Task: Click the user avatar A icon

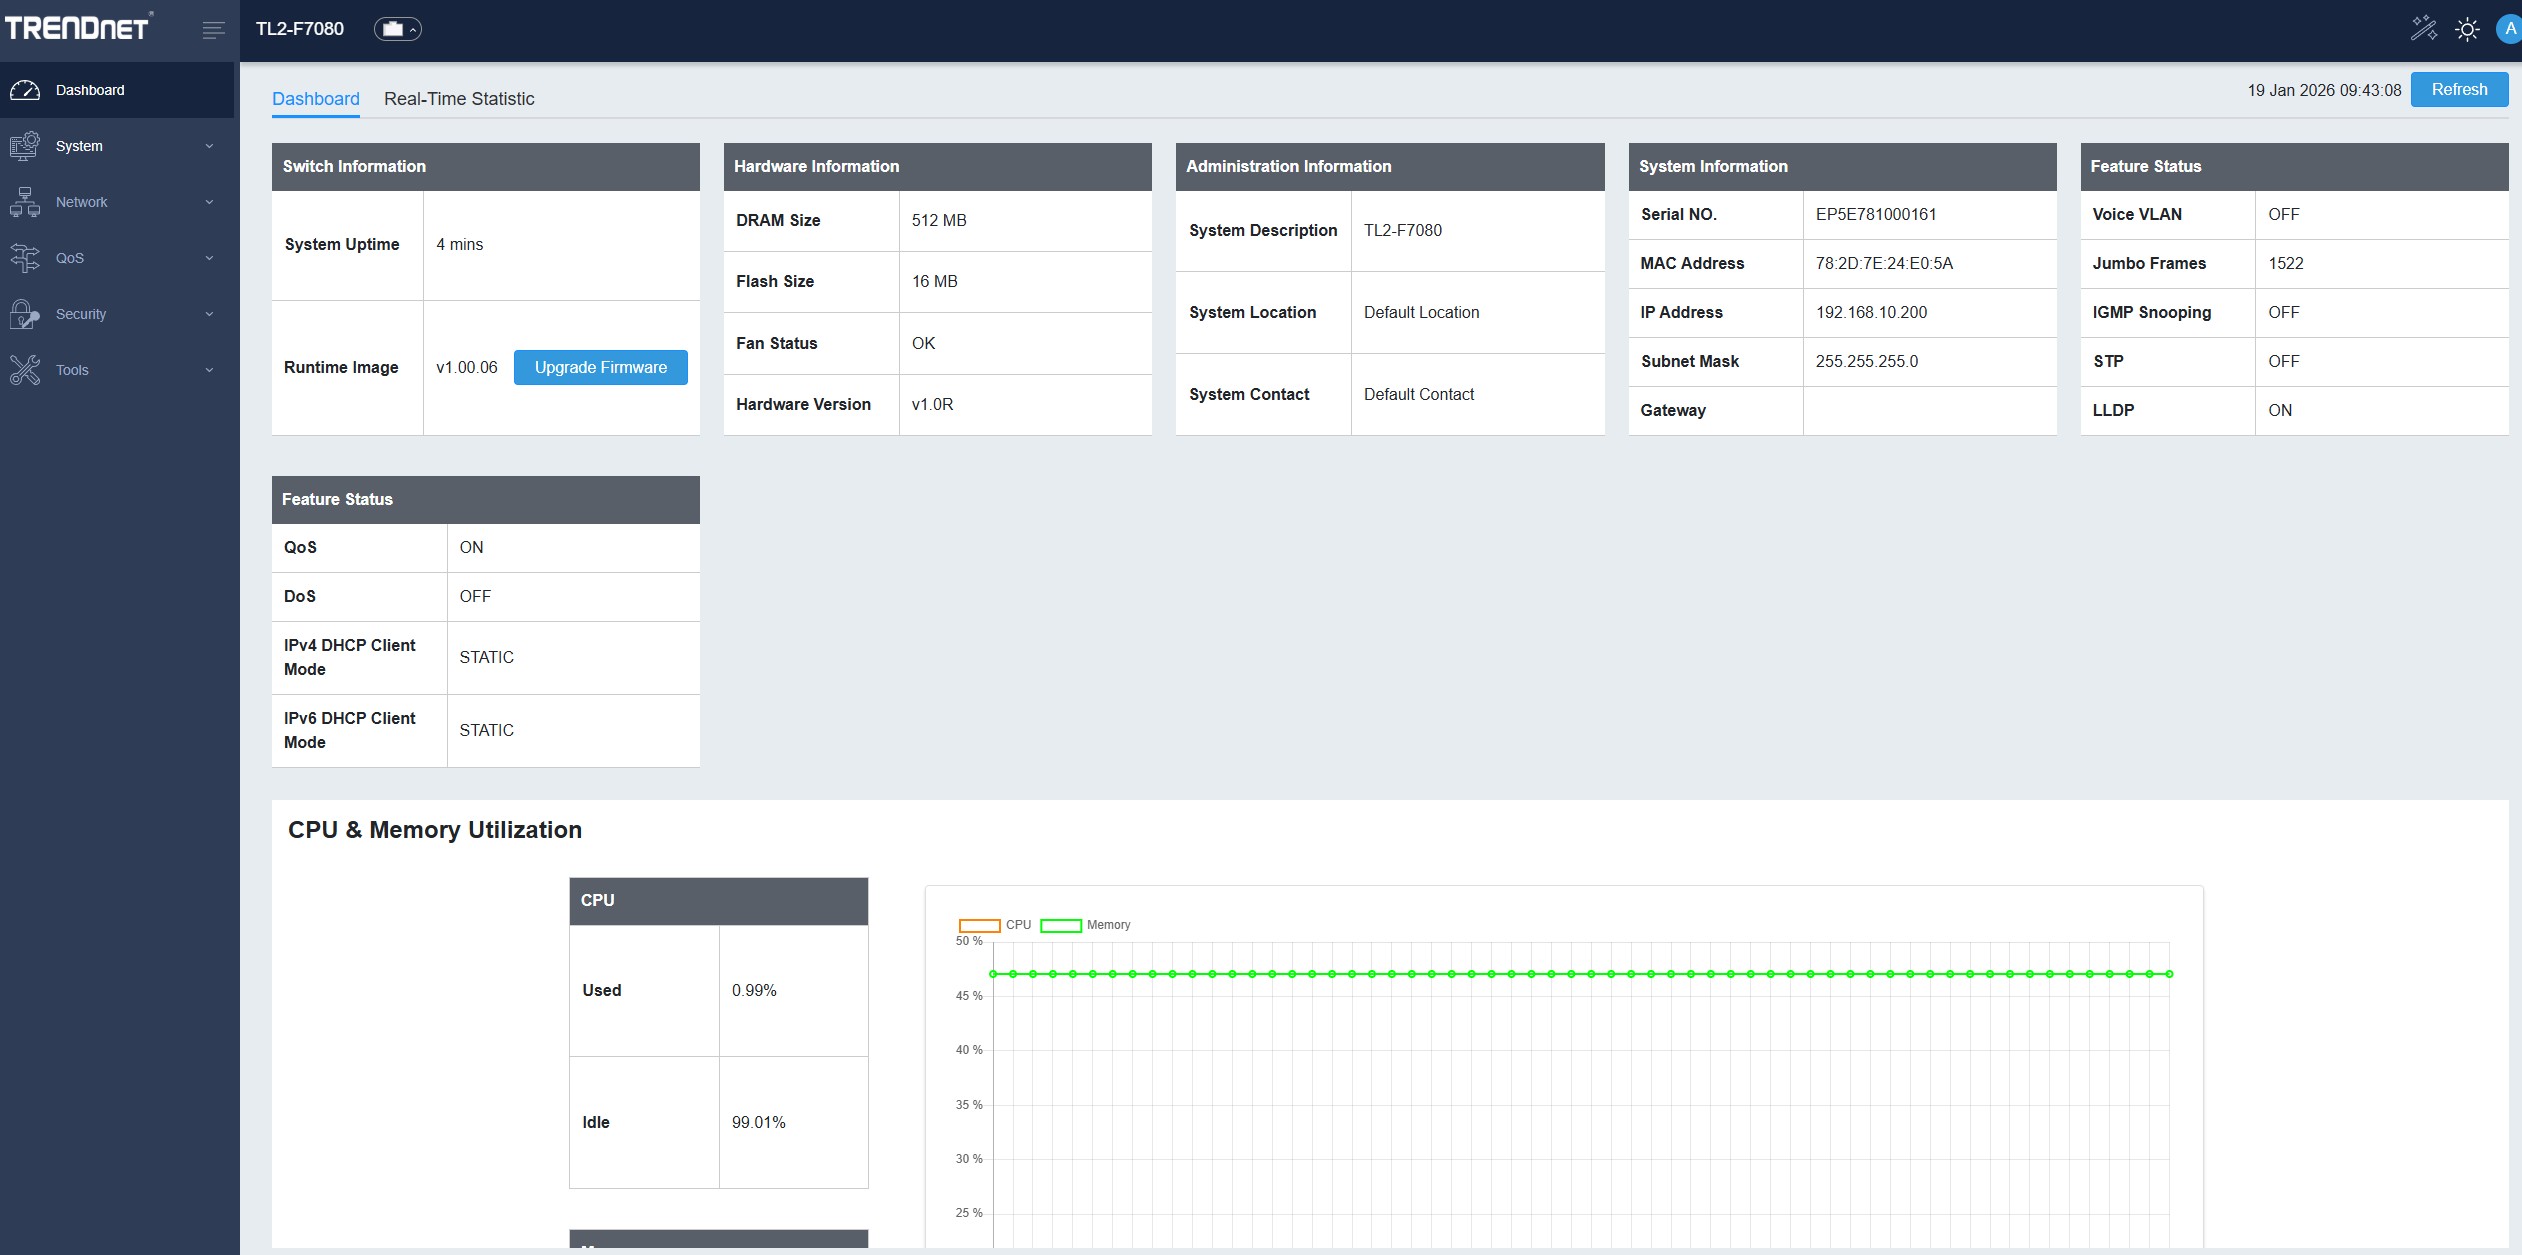Action: (x=2509, y=29)
